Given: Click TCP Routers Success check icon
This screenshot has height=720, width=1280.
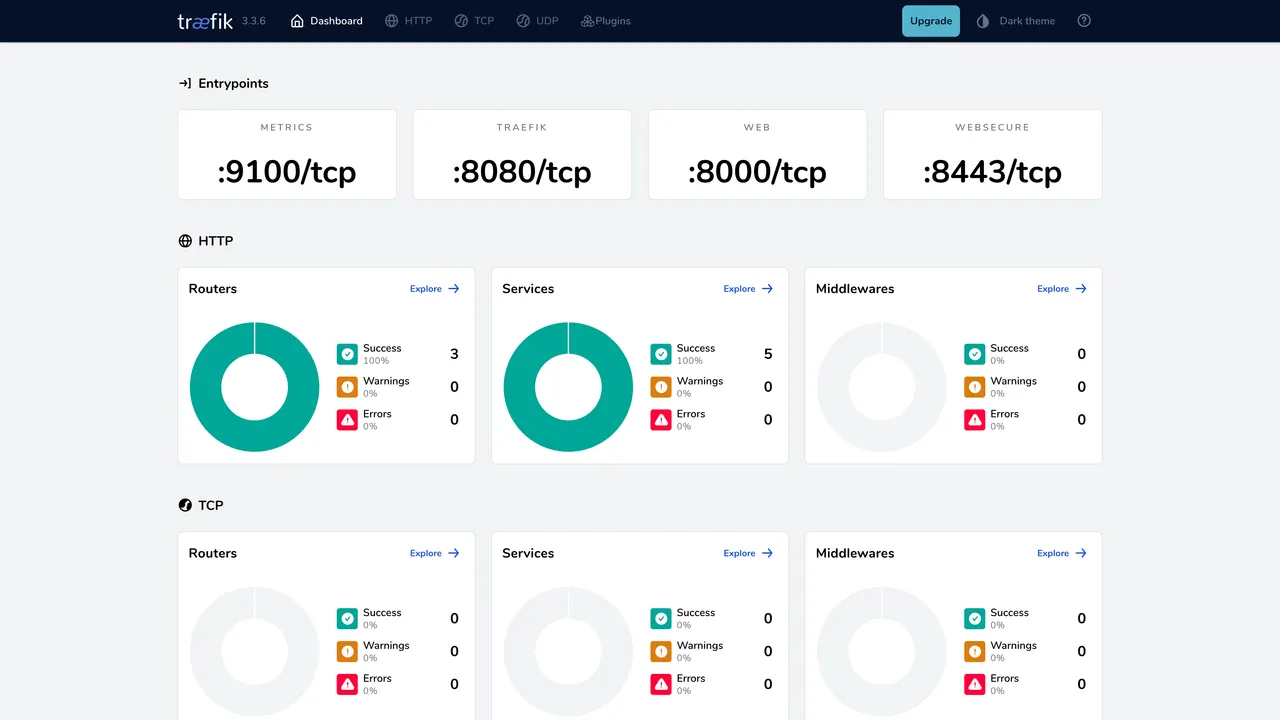Looking at the screenshot, I should tap(347, 618).
